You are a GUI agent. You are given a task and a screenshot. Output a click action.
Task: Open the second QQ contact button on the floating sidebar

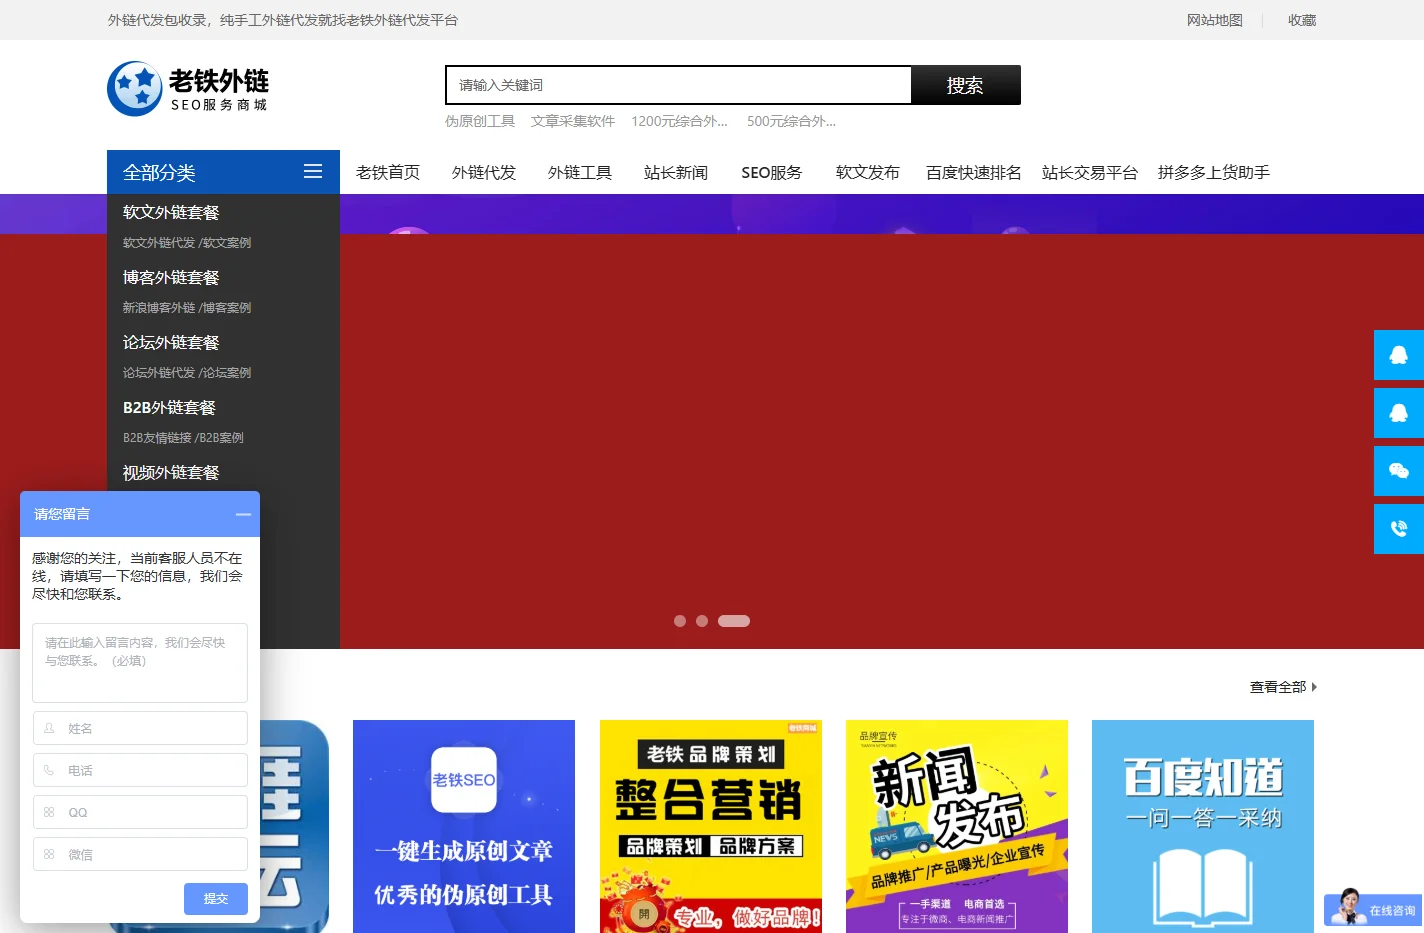tap(1399, 413)
